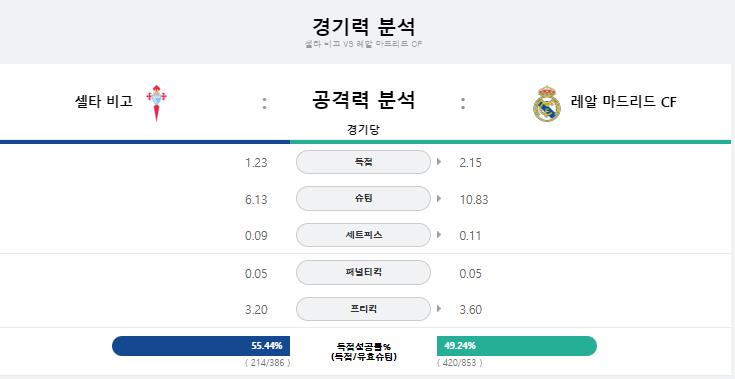Click the arrow beside 세트피스 pill

click(x=439, y=235)
